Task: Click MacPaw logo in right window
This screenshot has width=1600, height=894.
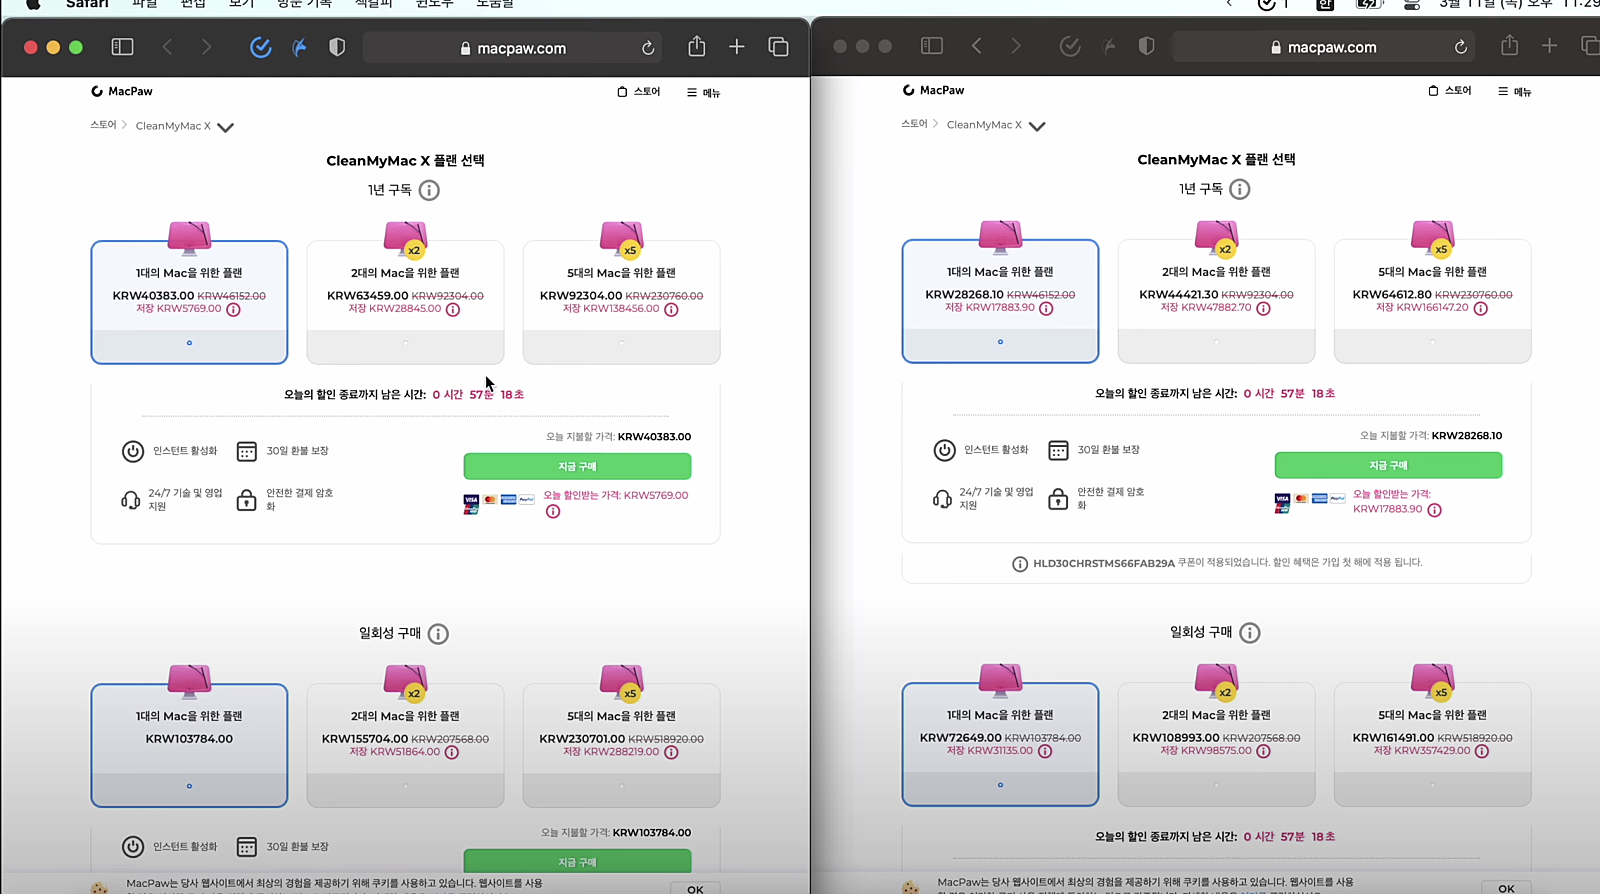Action: coord(933,90)
